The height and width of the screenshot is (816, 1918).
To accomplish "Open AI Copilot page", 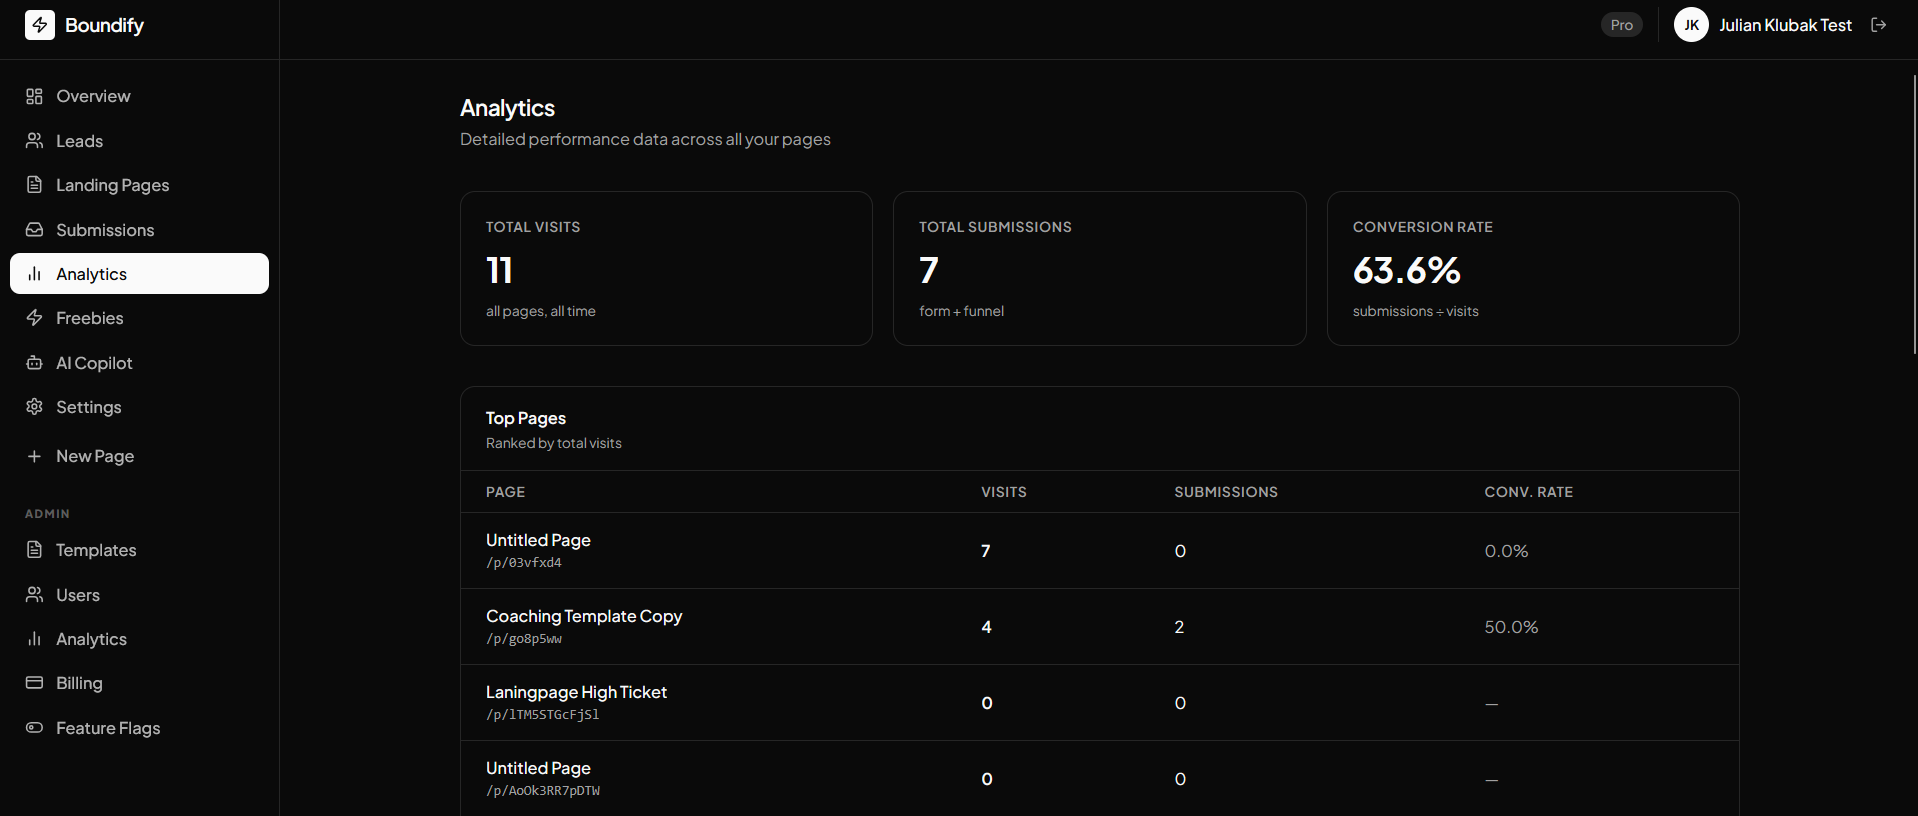I will click(139, 363).
